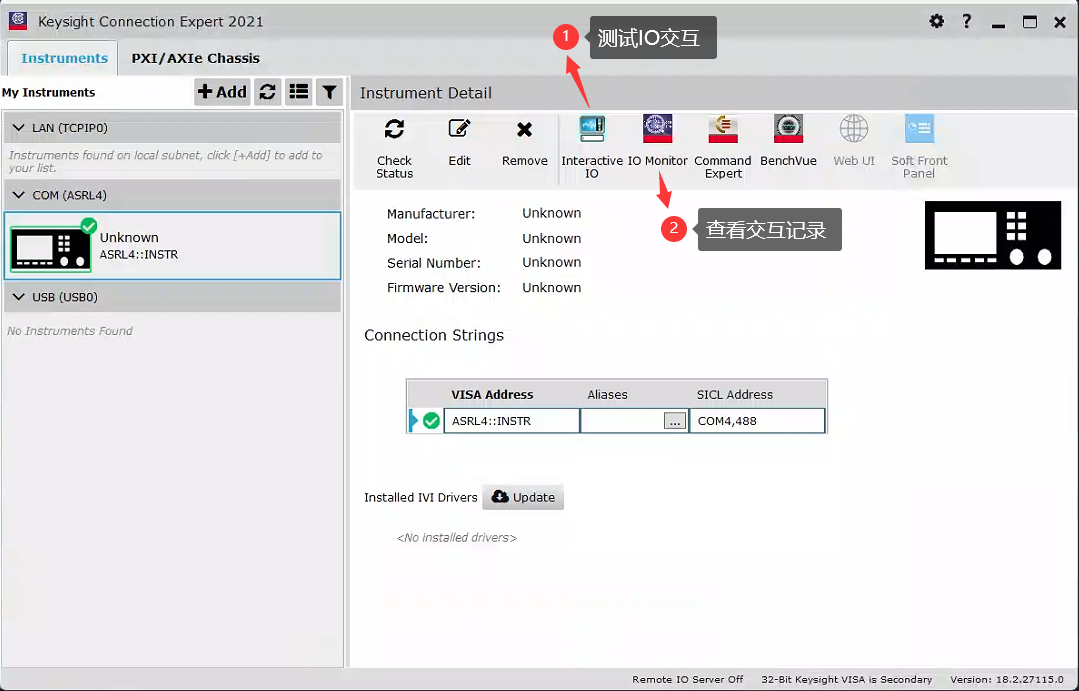Open settings gear in title bar
Screen dimensions: 1079x691
click(937, 21)
